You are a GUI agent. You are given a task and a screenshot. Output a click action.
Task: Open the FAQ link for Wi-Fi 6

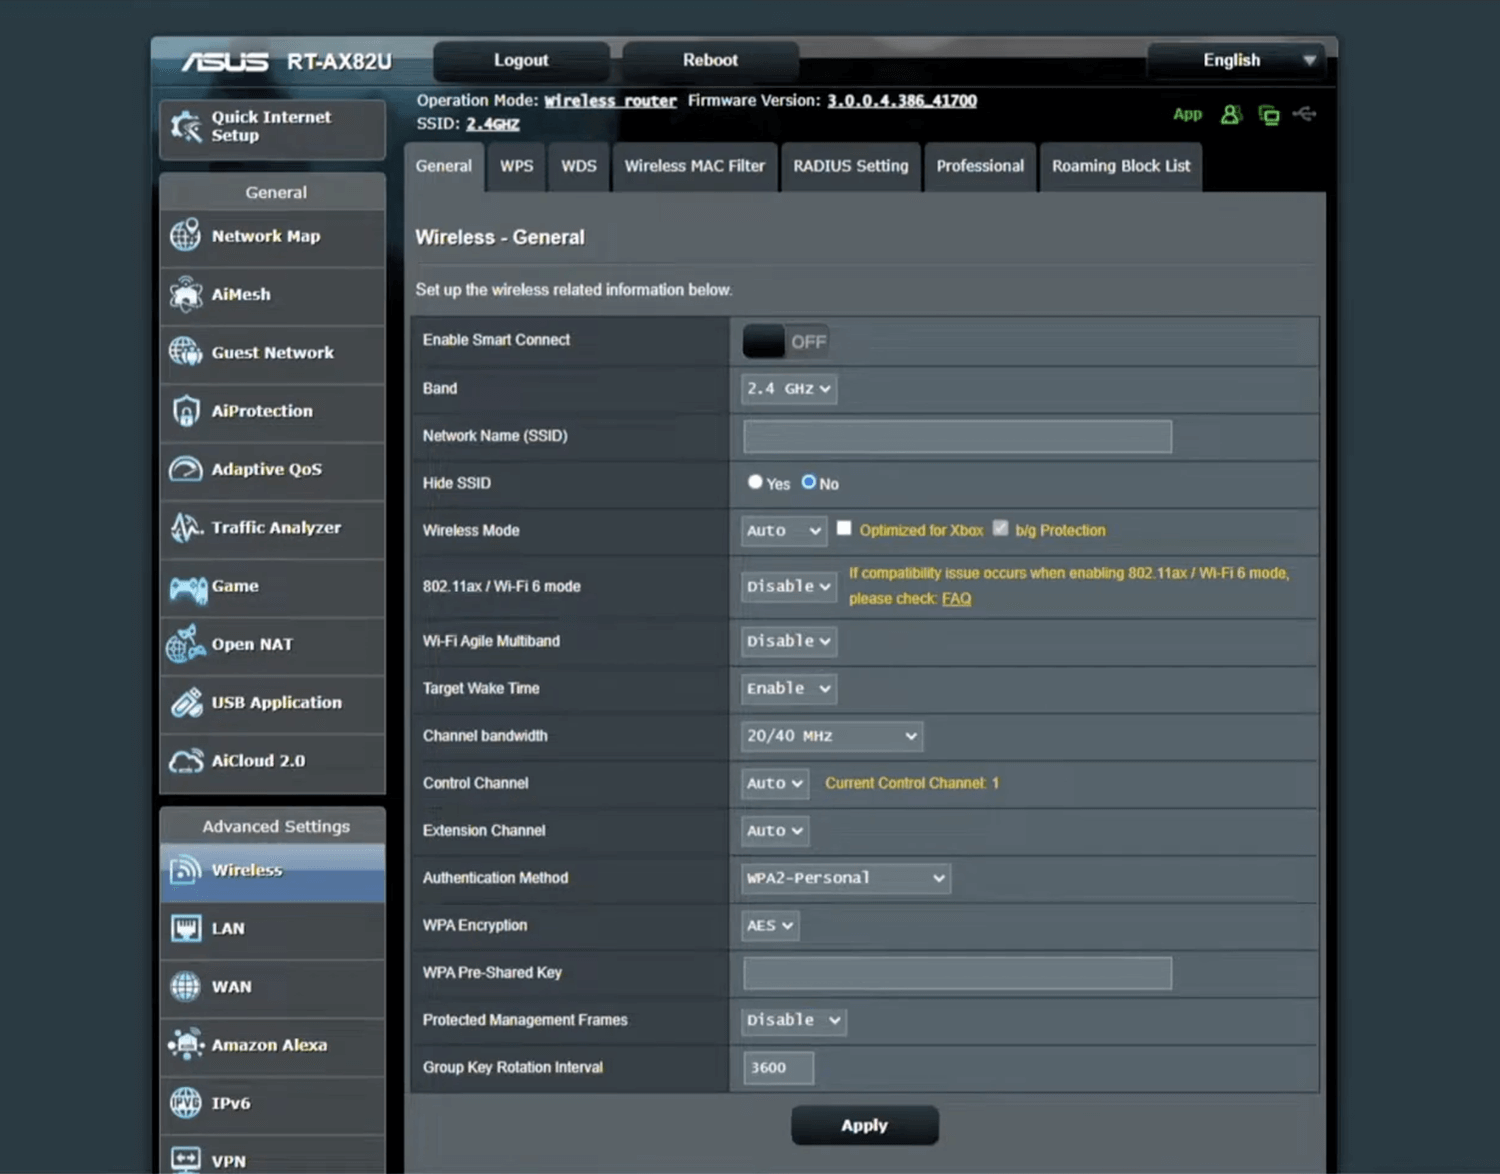(x=956, y=599)
